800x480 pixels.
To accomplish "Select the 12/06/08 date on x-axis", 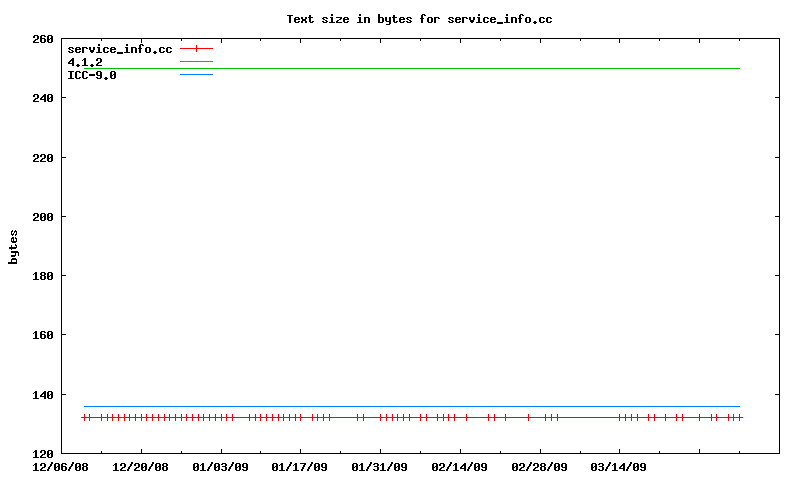I will point(61,466).
